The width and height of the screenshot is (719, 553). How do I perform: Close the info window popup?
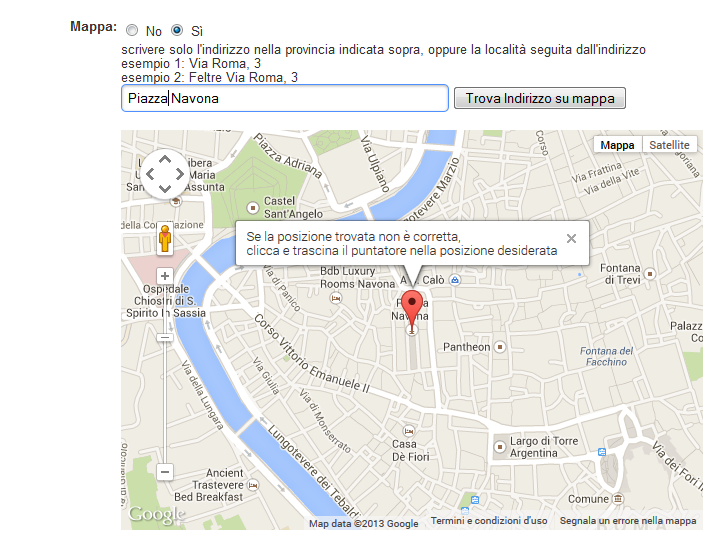(x=571, y=238)
